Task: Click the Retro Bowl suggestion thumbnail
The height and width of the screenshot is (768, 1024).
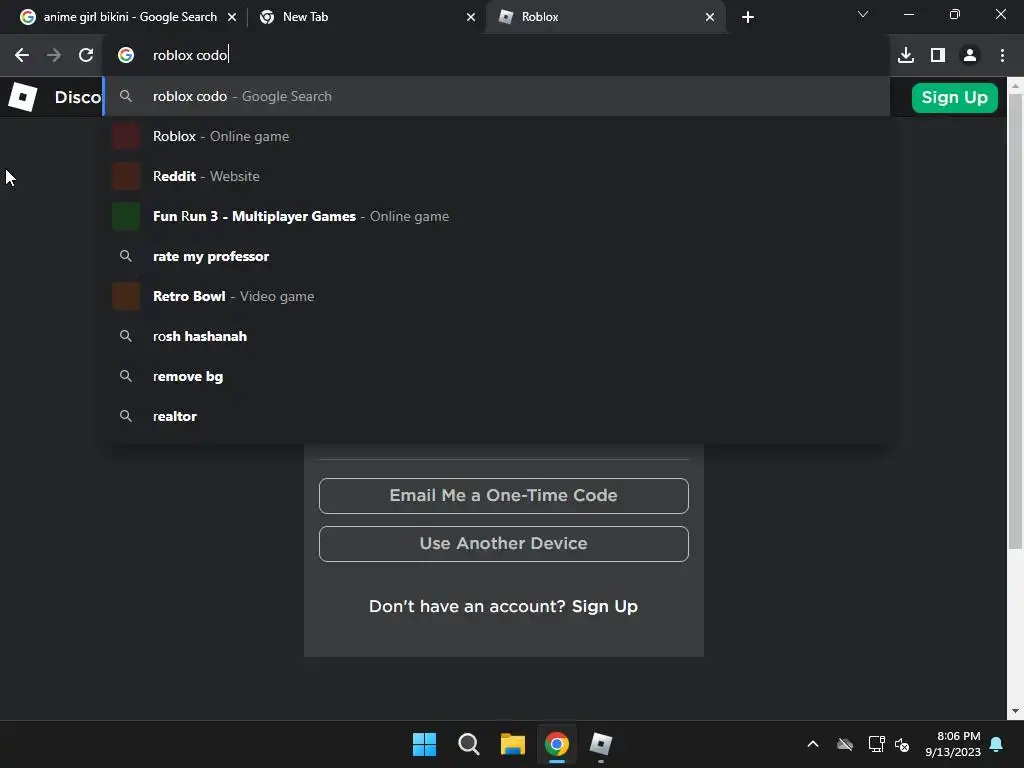Action: click(125, 296)
